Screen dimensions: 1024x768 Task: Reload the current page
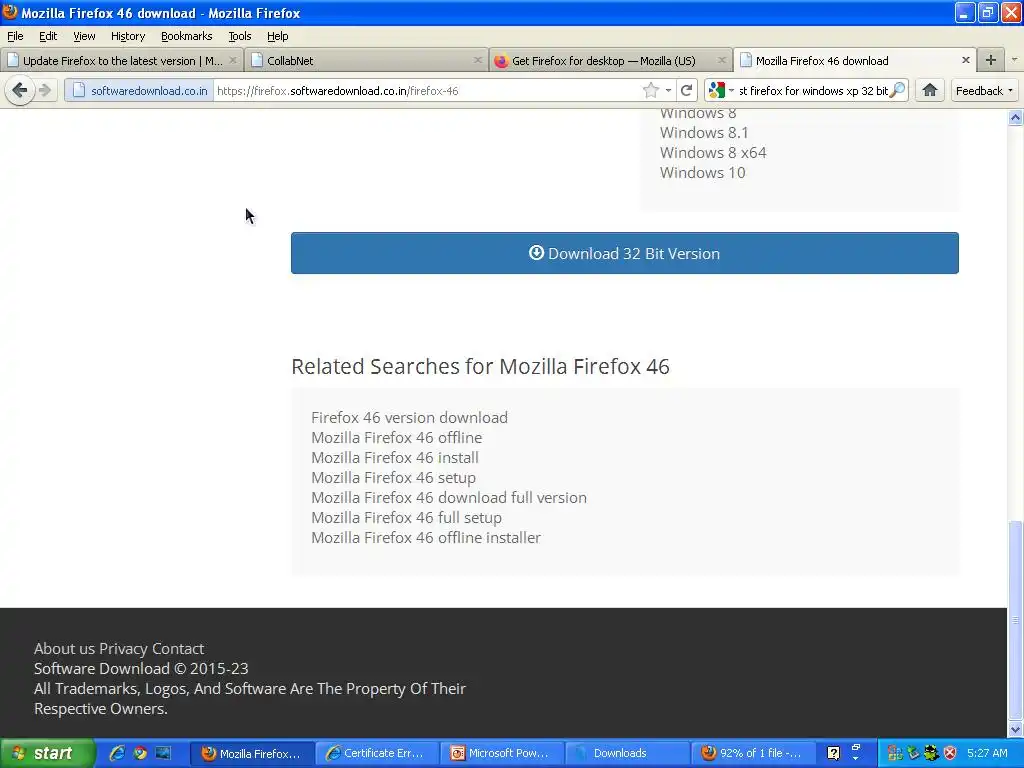pyautogui.click(x=686, y=91)
